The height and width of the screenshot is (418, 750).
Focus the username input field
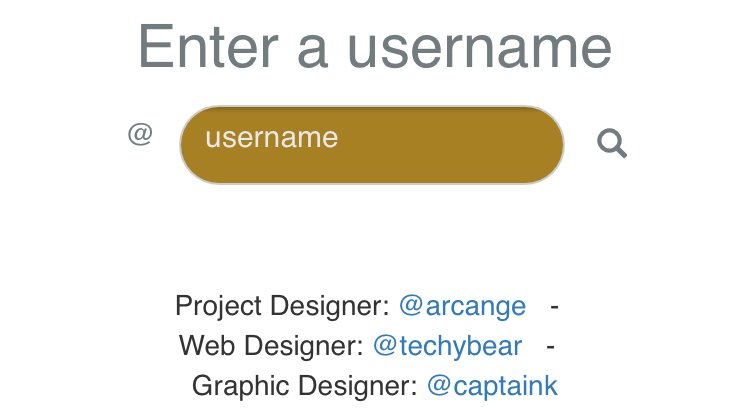coord(372,145)
